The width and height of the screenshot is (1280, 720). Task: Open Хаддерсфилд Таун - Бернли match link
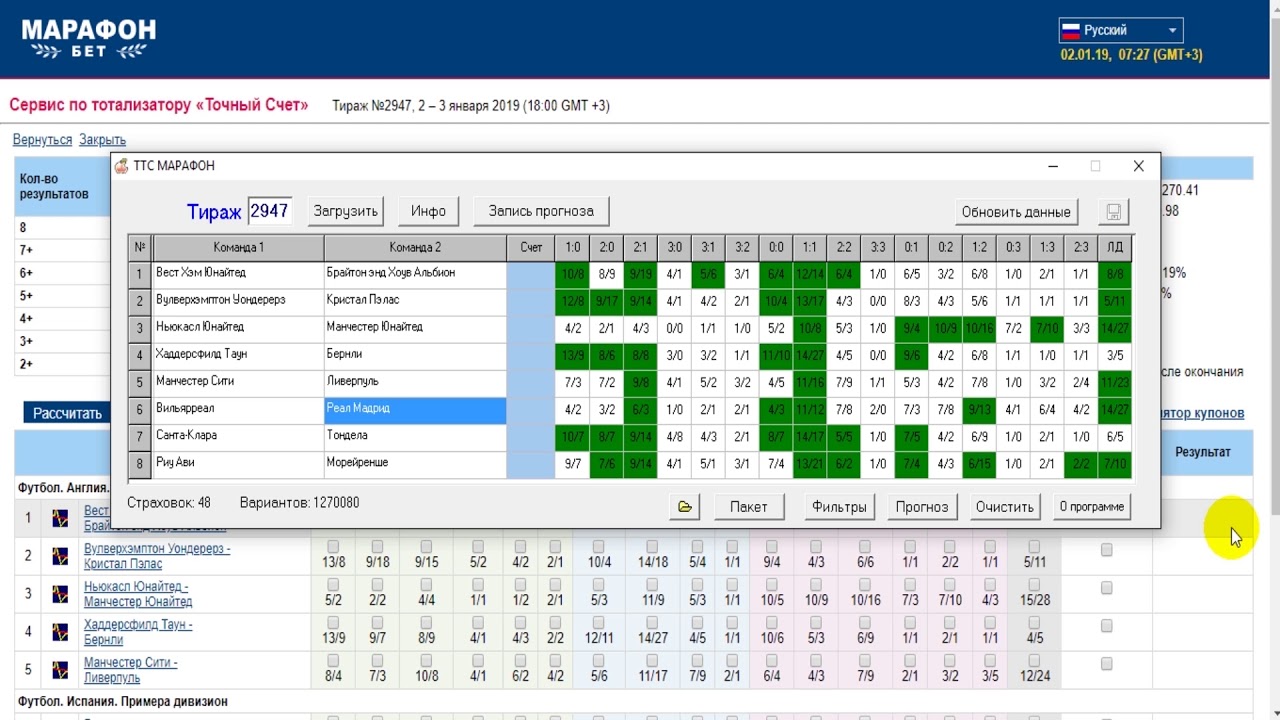tap(138, 632)
